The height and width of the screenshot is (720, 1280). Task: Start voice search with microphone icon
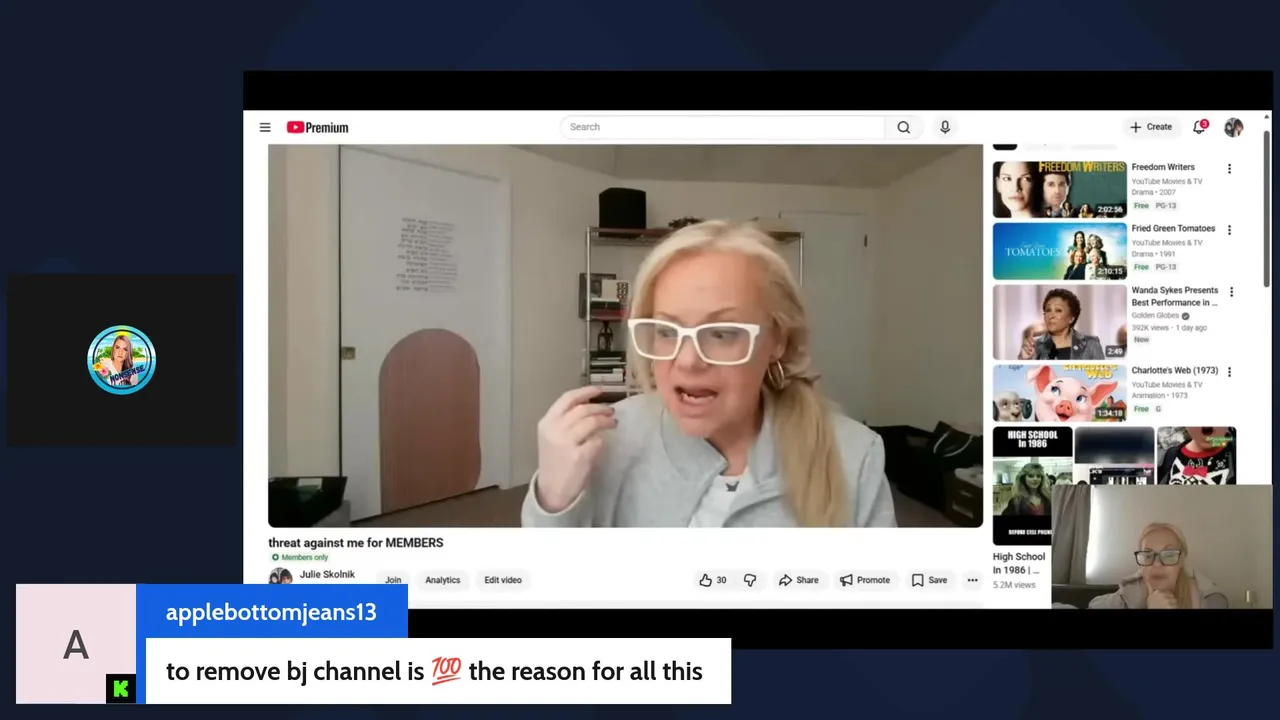945,127
